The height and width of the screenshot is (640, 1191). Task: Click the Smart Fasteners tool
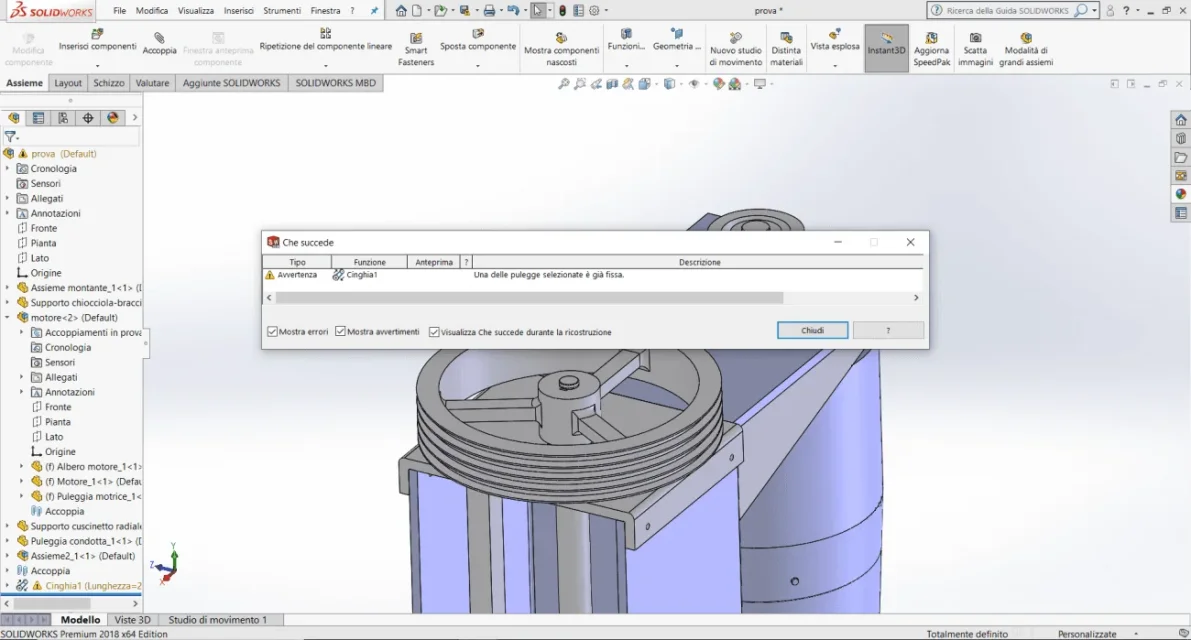coord(415,49)
